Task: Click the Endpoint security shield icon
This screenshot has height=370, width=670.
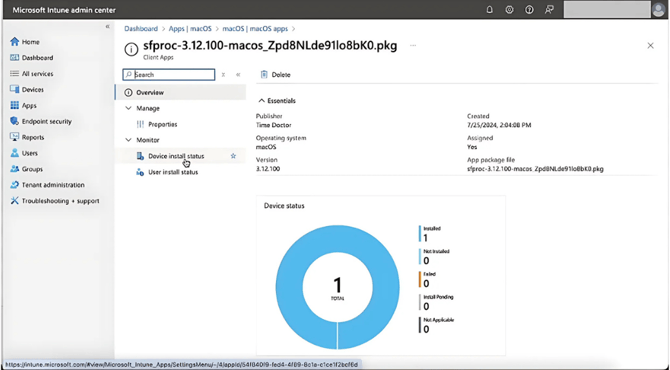Action: click(15, 121)
